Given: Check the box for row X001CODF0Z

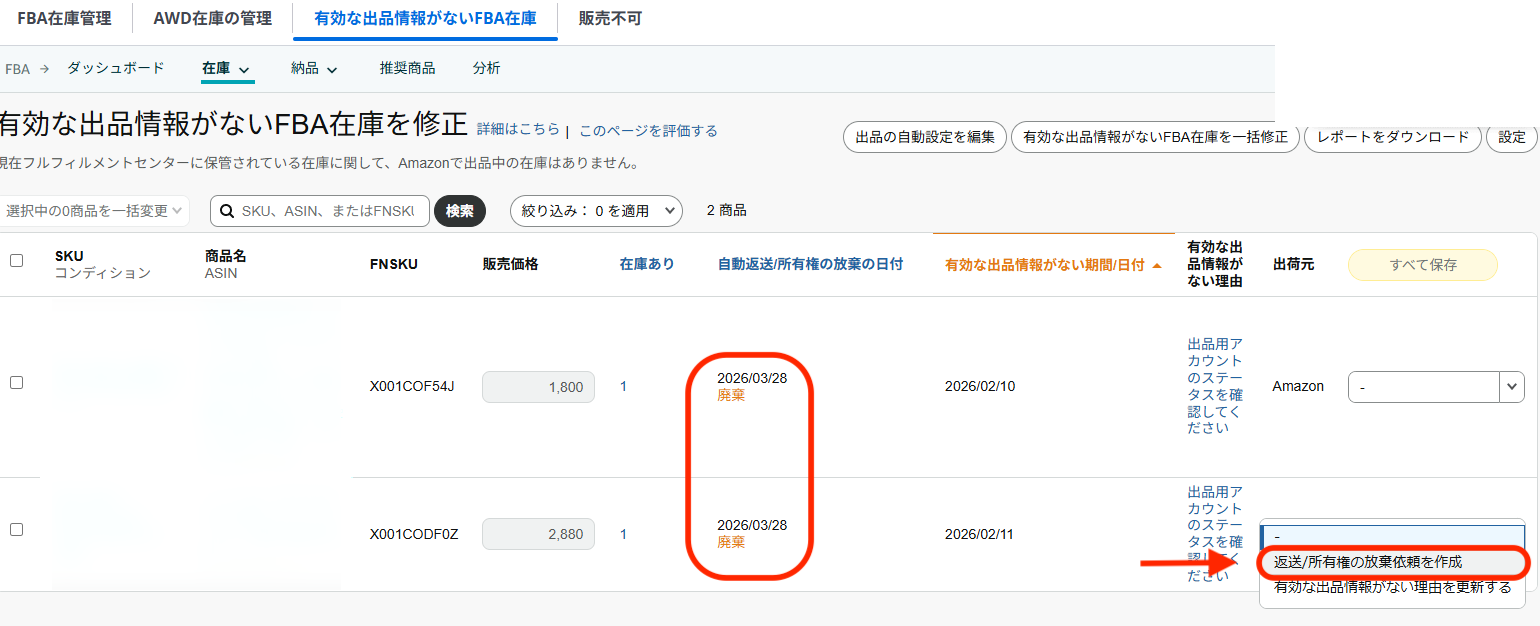Looking at the screenshot, I should click(16, 529).
